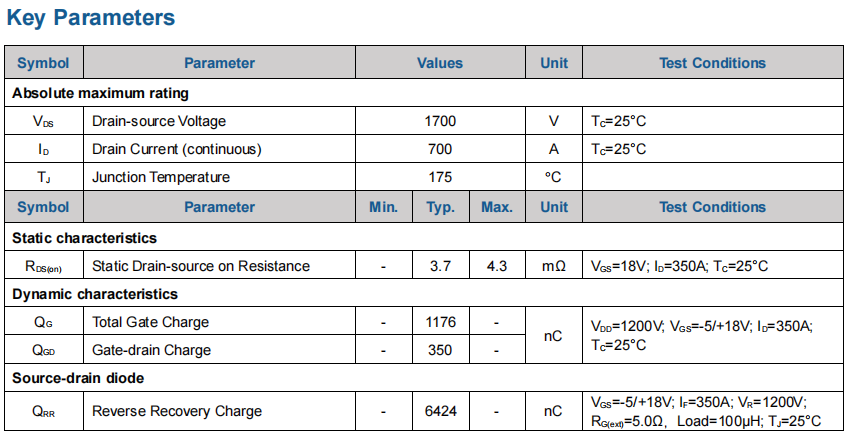Viewport: 848px width, 434px height.
Task: Select the Dynamic characteristics section title
Action: coord(95,294)
